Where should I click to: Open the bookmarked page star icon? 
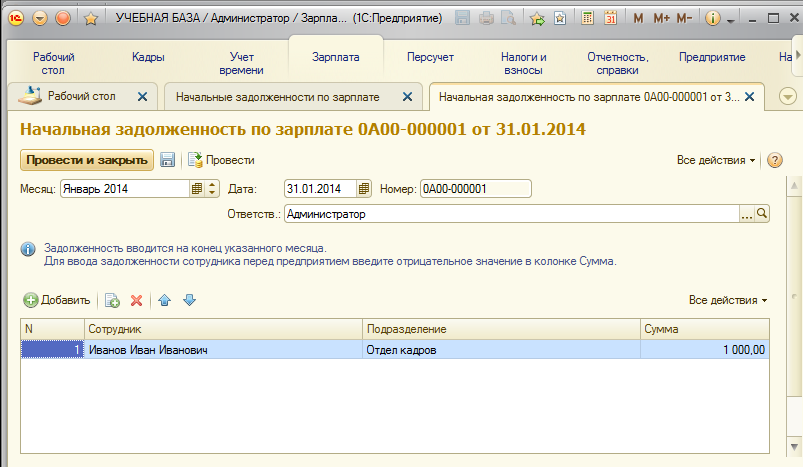560,18
